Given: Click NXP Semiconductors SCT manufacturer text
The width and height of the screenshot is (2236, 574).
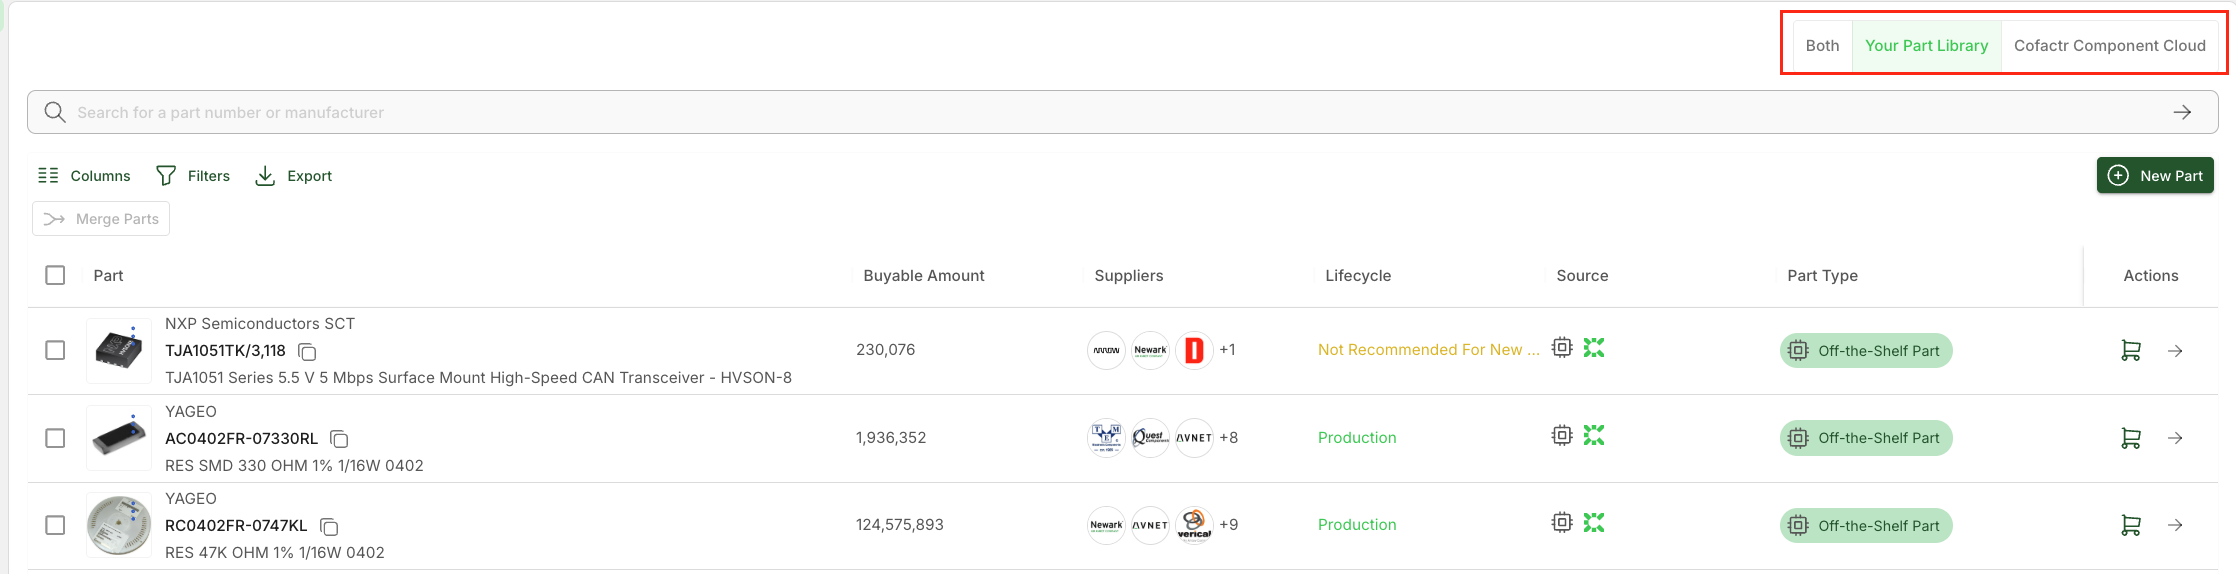Looking at the screenshot, I should point(260,323).
